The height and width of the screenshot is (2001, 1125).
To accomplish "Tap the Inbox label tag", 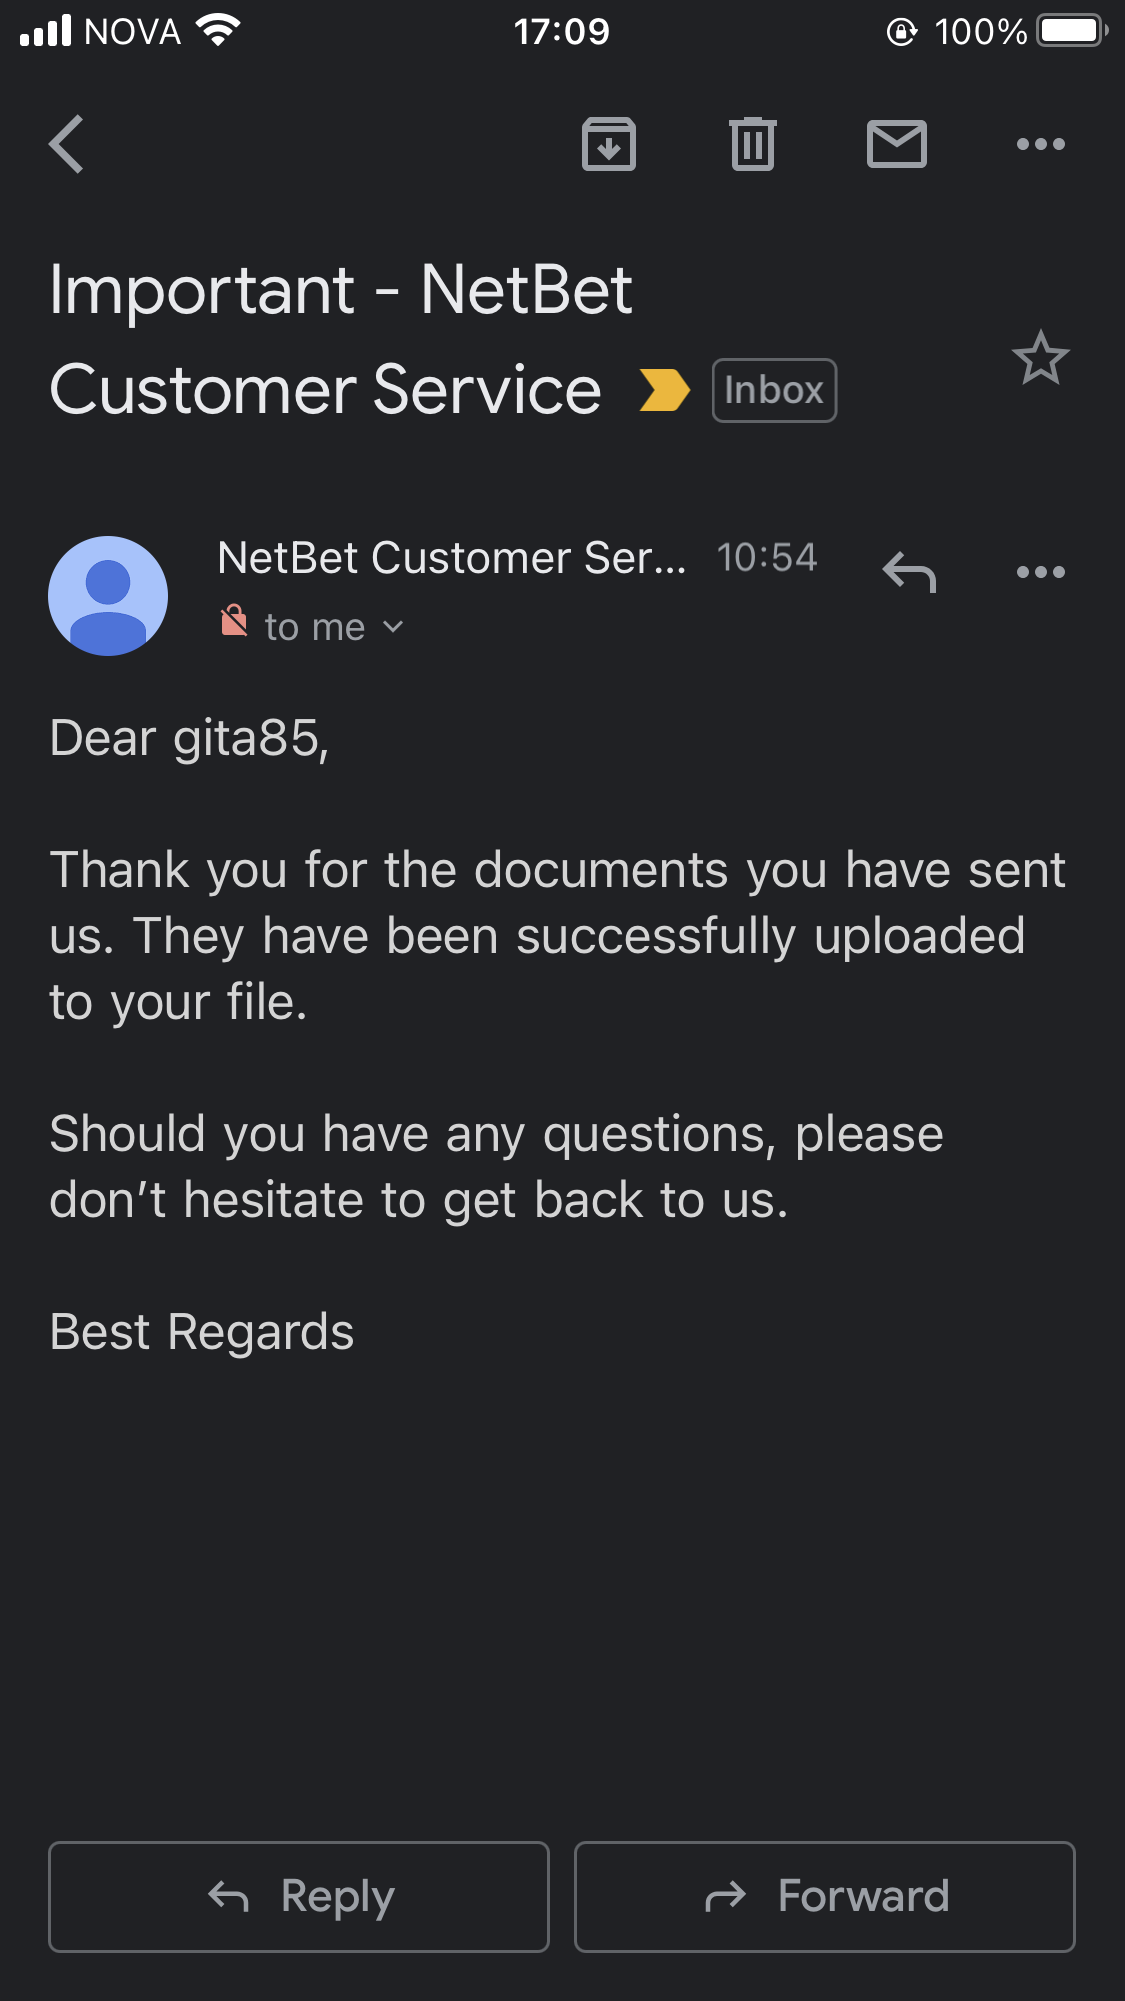I will (774, 390).
